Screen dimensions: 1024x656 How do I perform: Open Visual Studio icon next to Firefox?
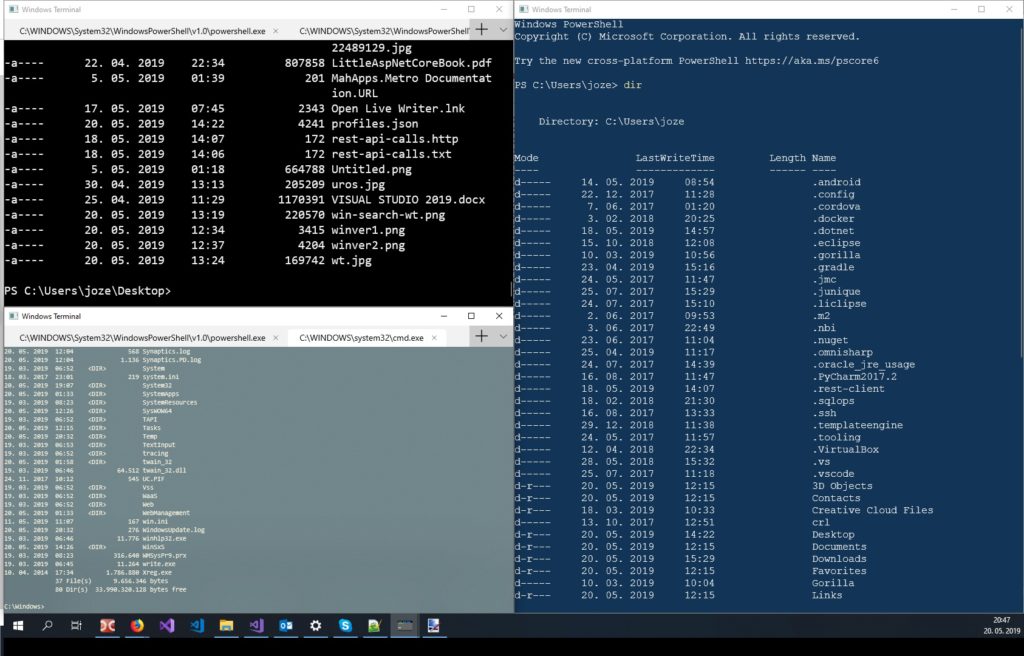coord(167,626)
